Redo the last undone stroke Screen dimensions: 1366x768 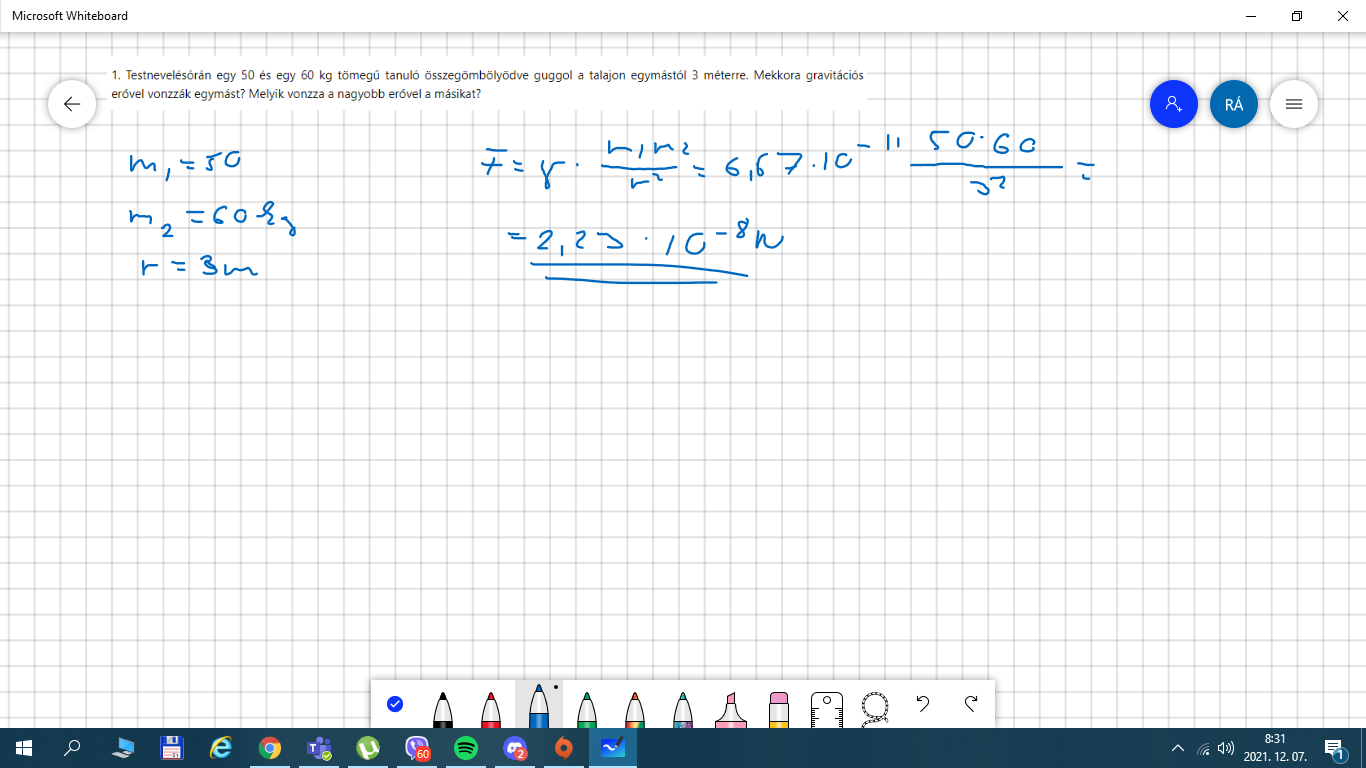[x=971, y=704]
